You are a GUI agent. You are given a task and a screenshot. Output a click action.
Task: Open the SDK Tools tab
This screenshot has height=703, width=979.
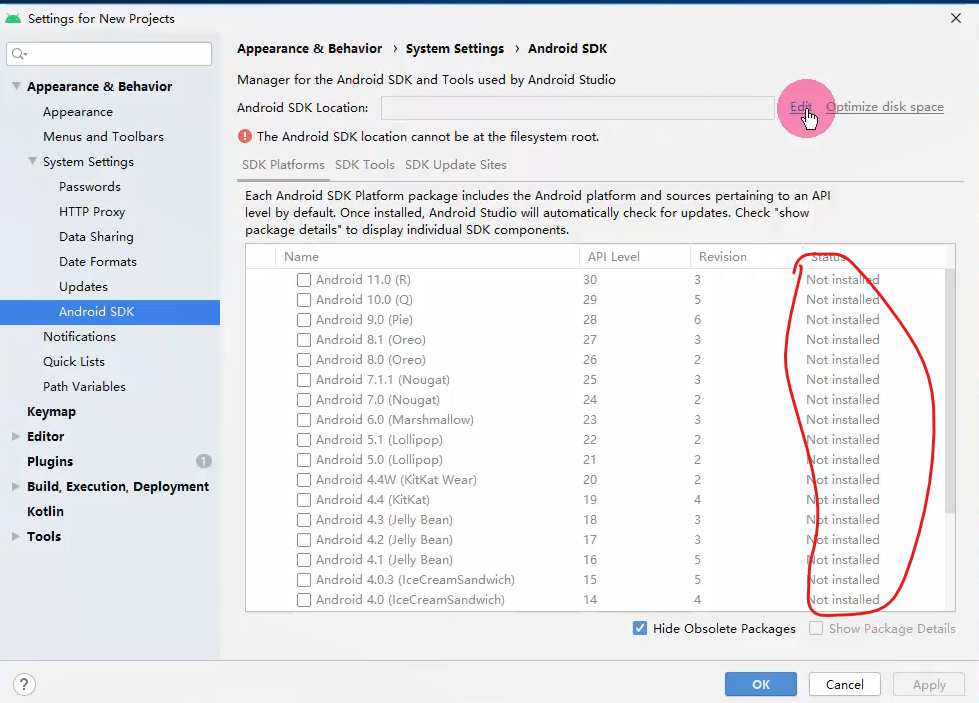[x=365, y=165]
